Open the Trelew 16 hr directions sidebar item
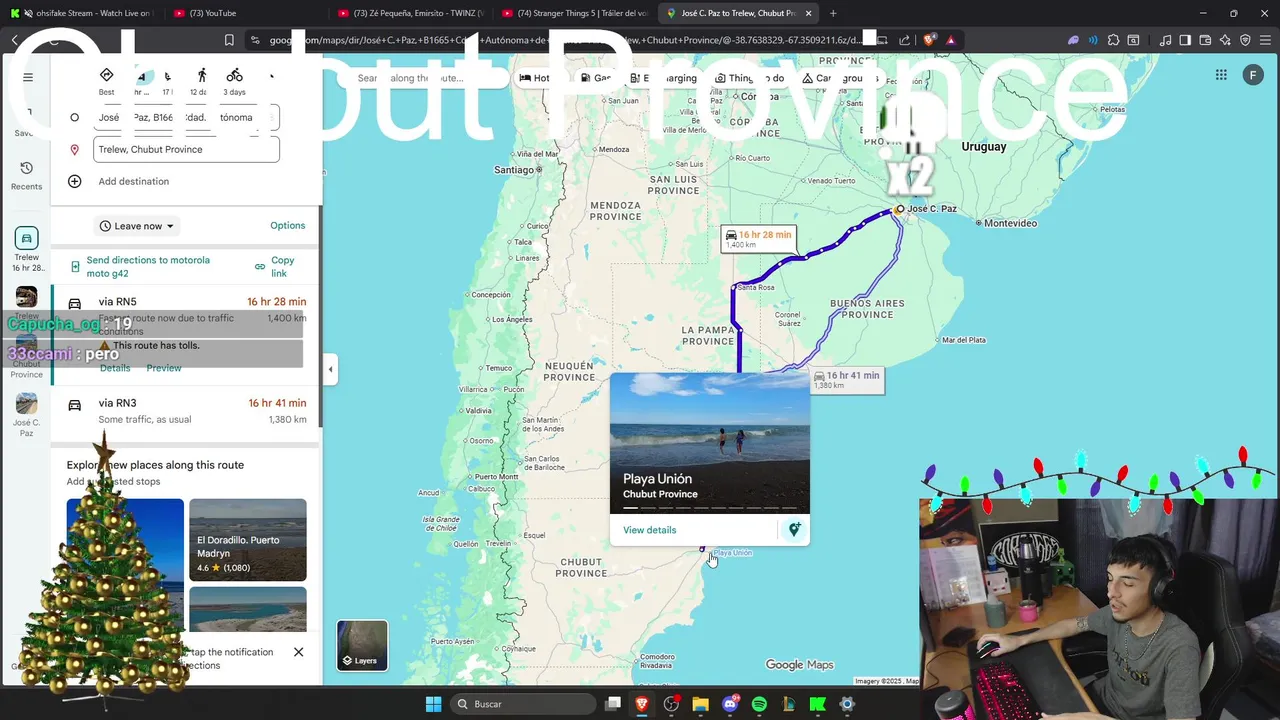The width and height of the screenshot is (1280, 720). click(x=27, y=250)
